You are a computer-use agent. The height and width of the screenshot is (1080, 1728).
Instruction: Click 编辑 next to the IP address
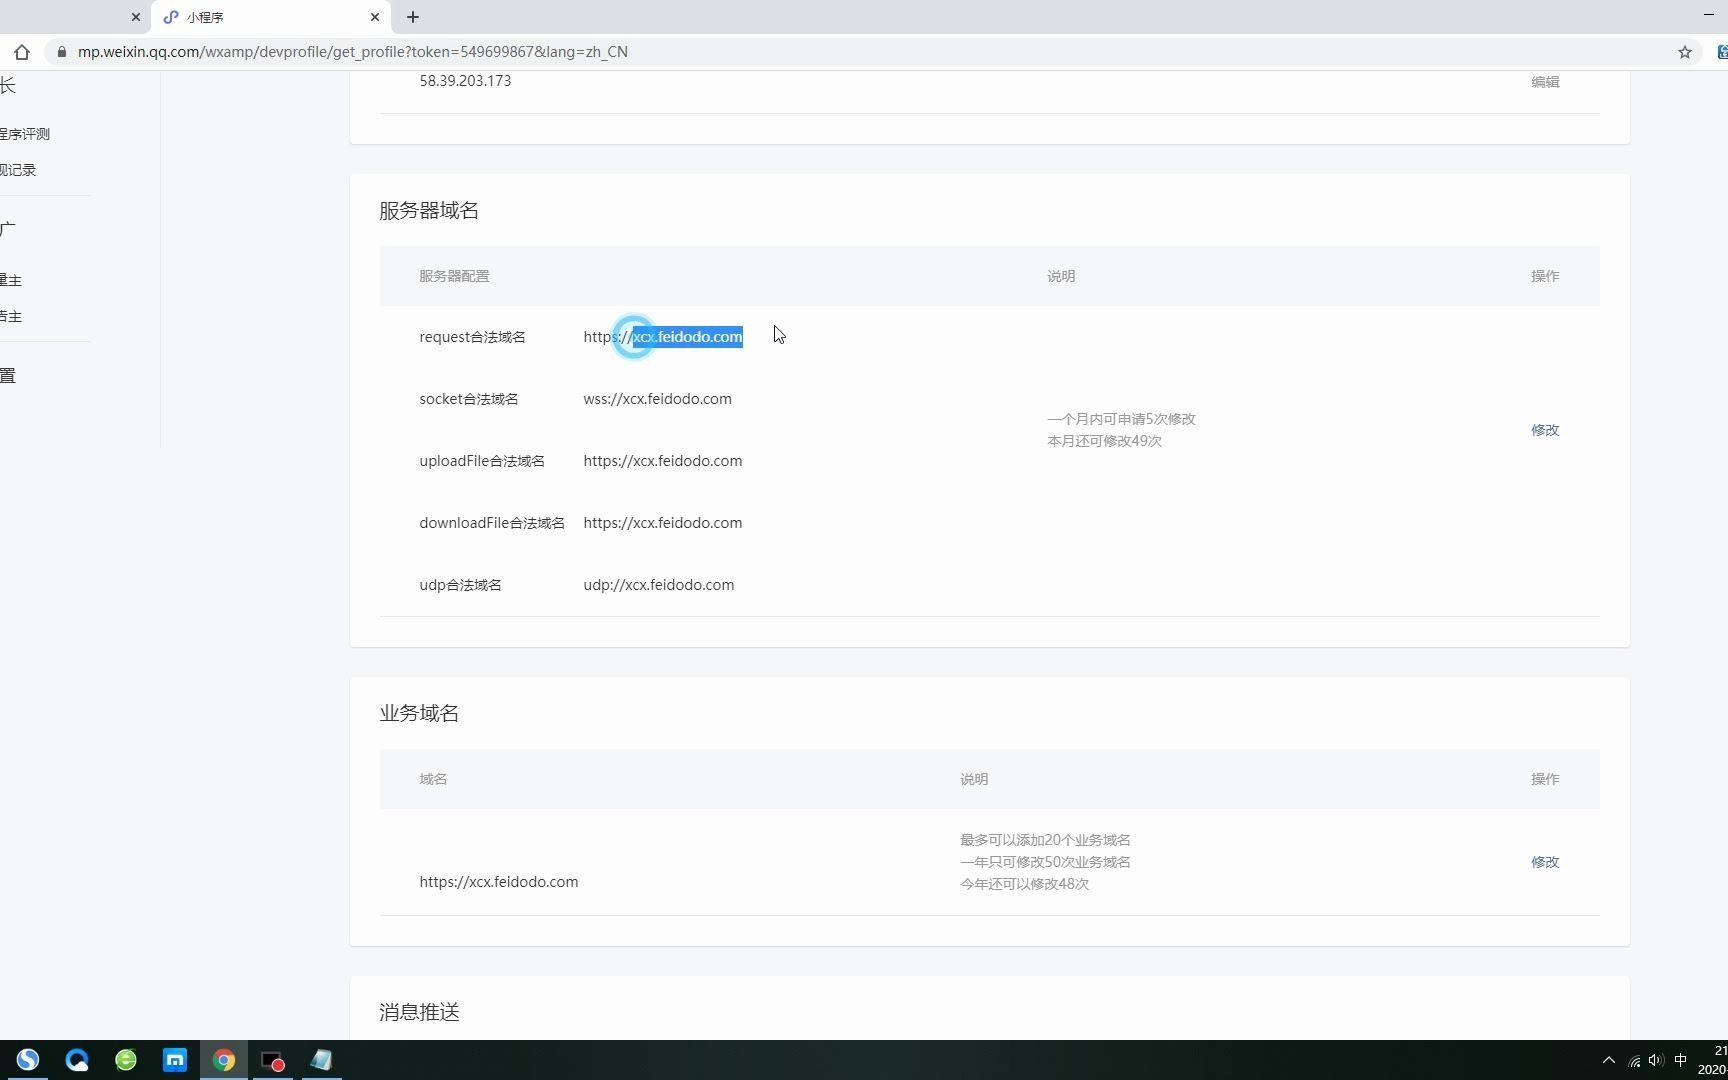1545,82
